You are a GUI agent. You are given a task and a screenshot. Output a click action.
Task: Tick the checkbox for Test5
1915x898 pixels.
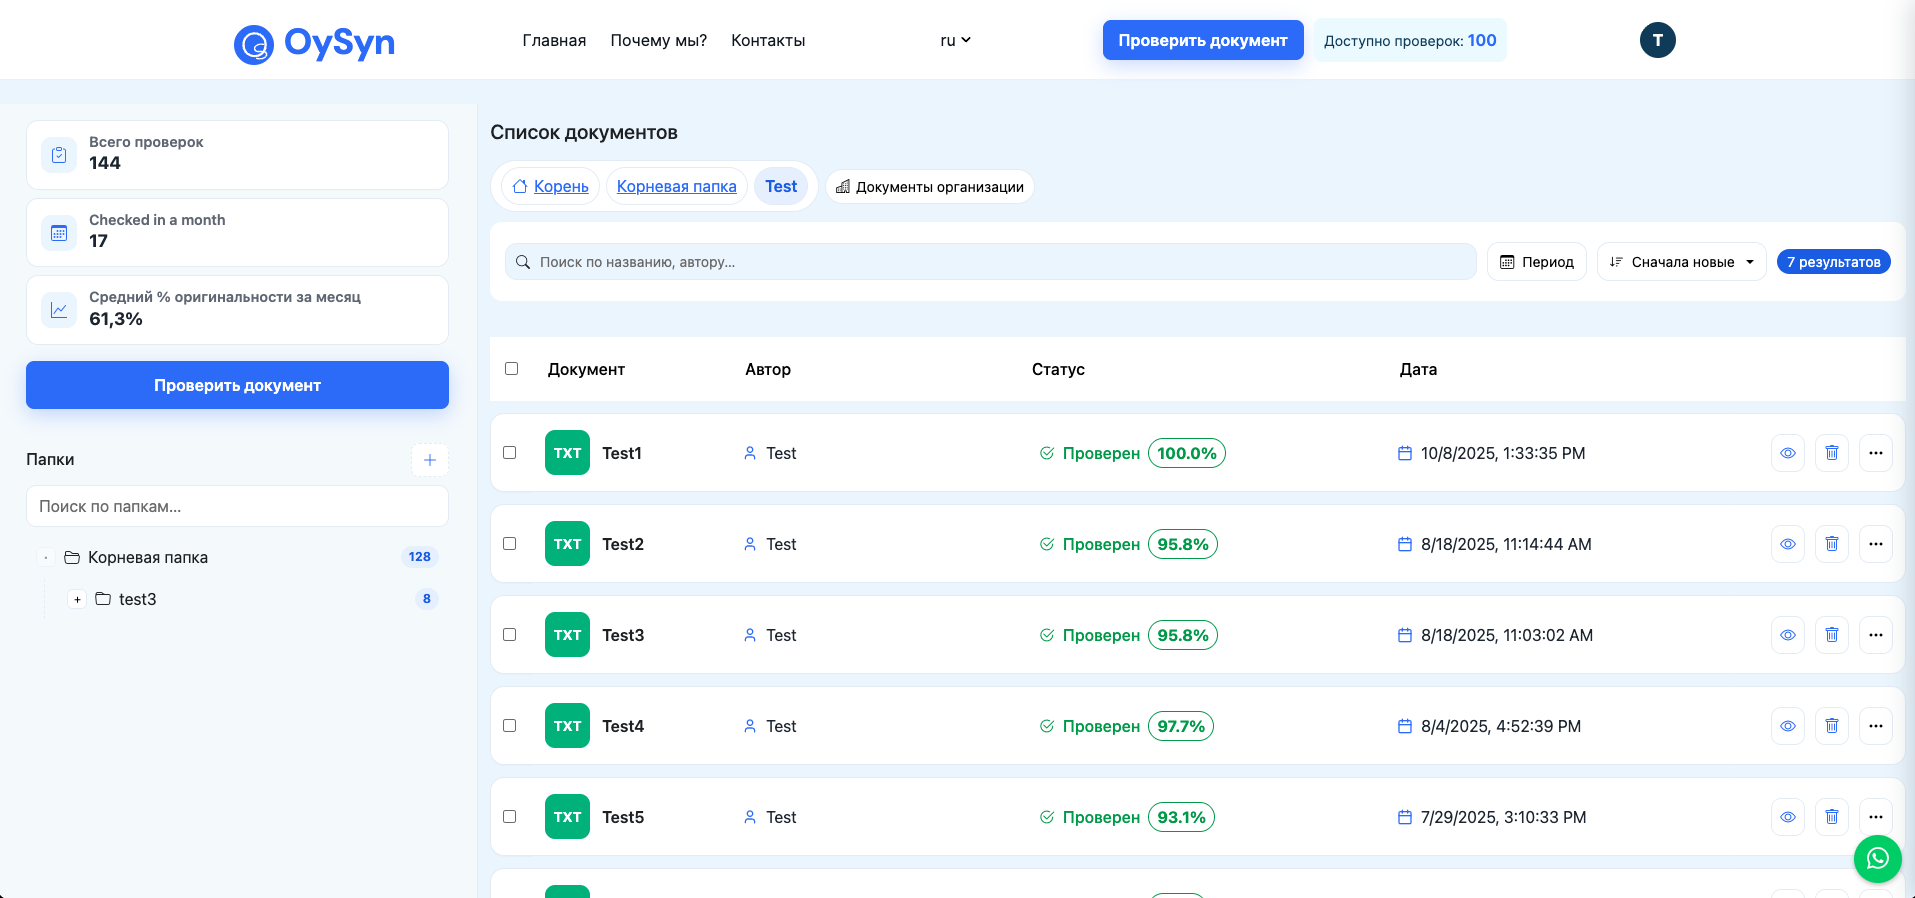tap(509, 816)
